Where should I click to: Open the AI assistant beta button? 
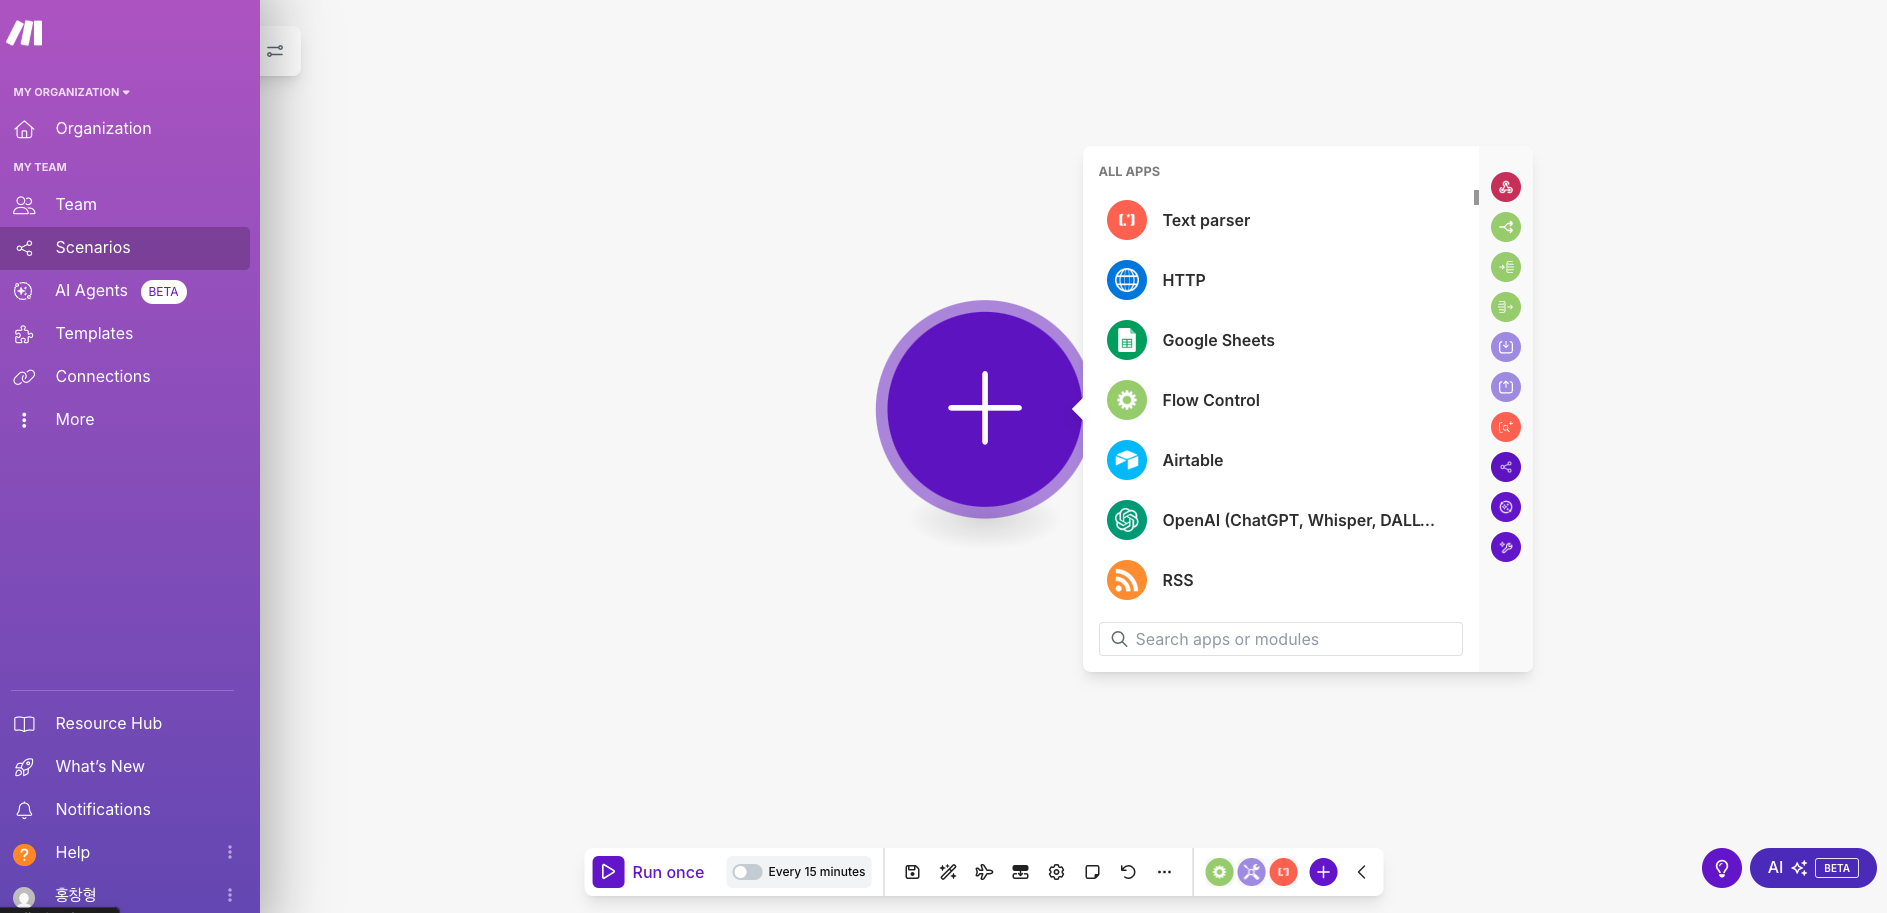click(1813, 868)
